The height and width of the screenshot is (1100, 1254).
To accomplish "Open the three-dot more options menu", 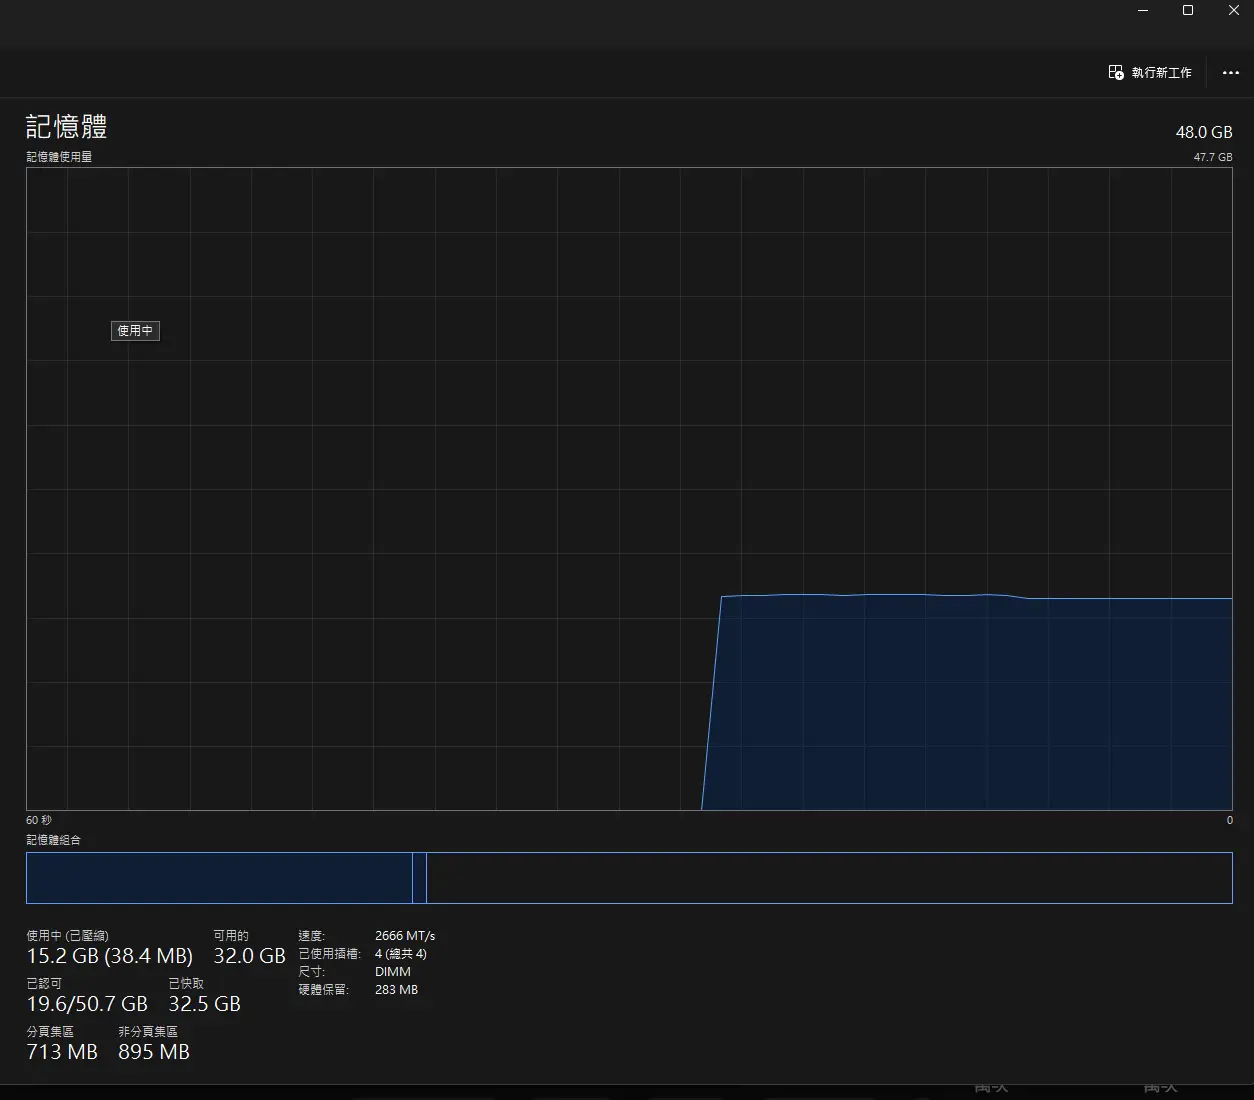I will [x=1231, y=73].
